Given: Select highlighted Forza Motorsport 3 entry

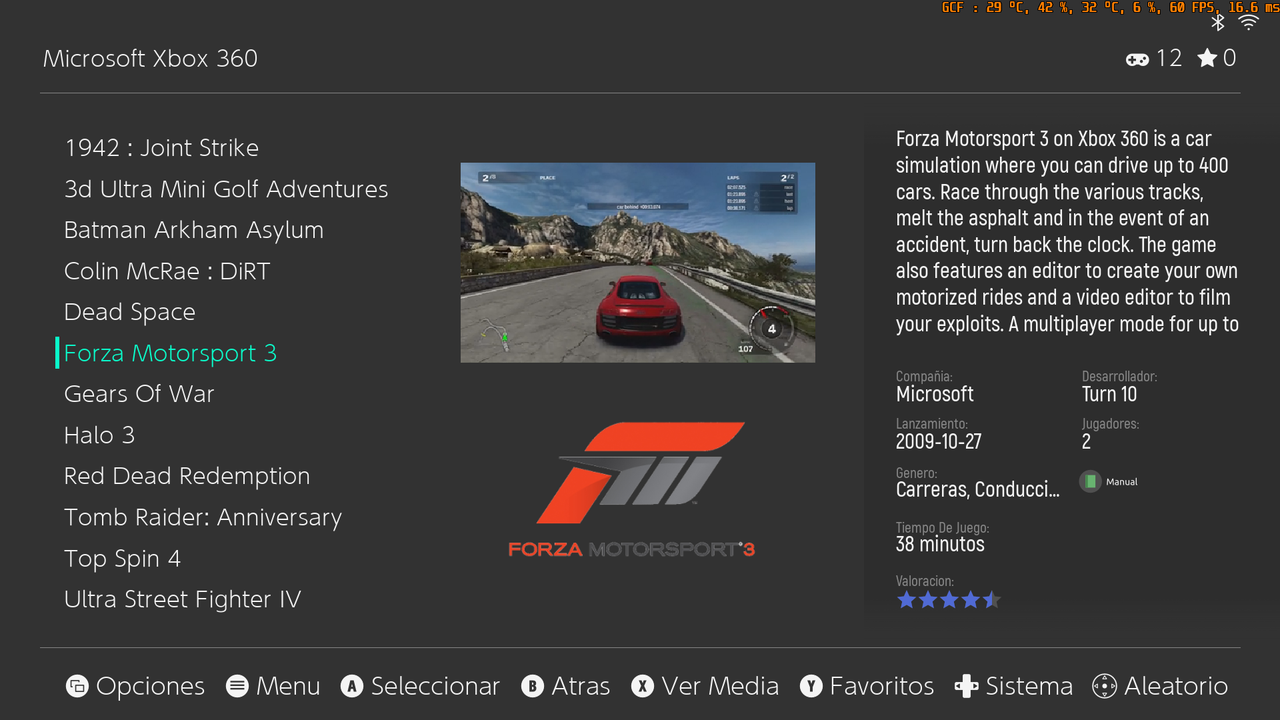Looking at the screenshot, I should click(x=170, y=353).
